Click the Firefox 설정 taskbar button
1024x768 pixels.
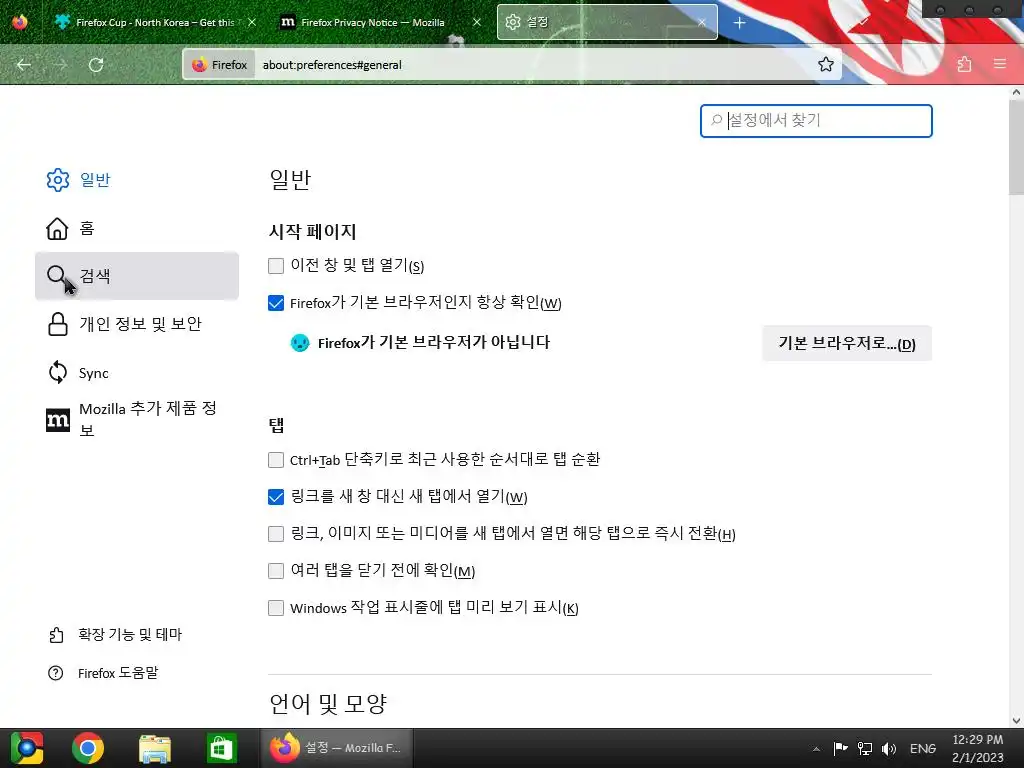click(337, 748)
